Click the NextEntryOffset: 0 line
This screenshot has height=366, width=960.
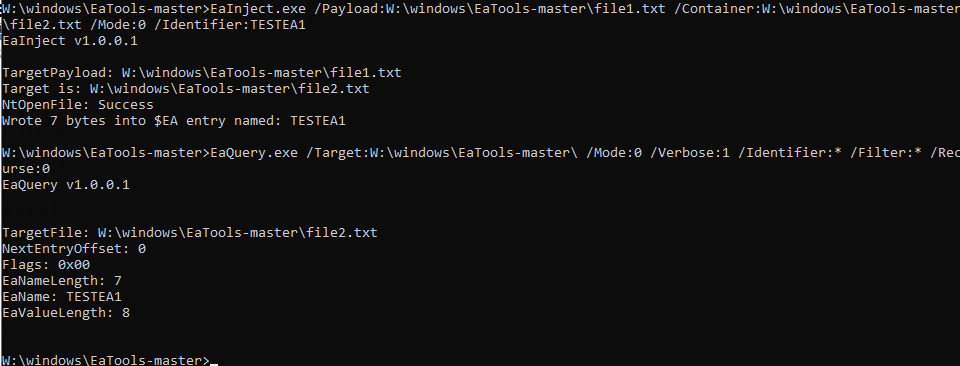pyautogui.click(x=74, y=248)
